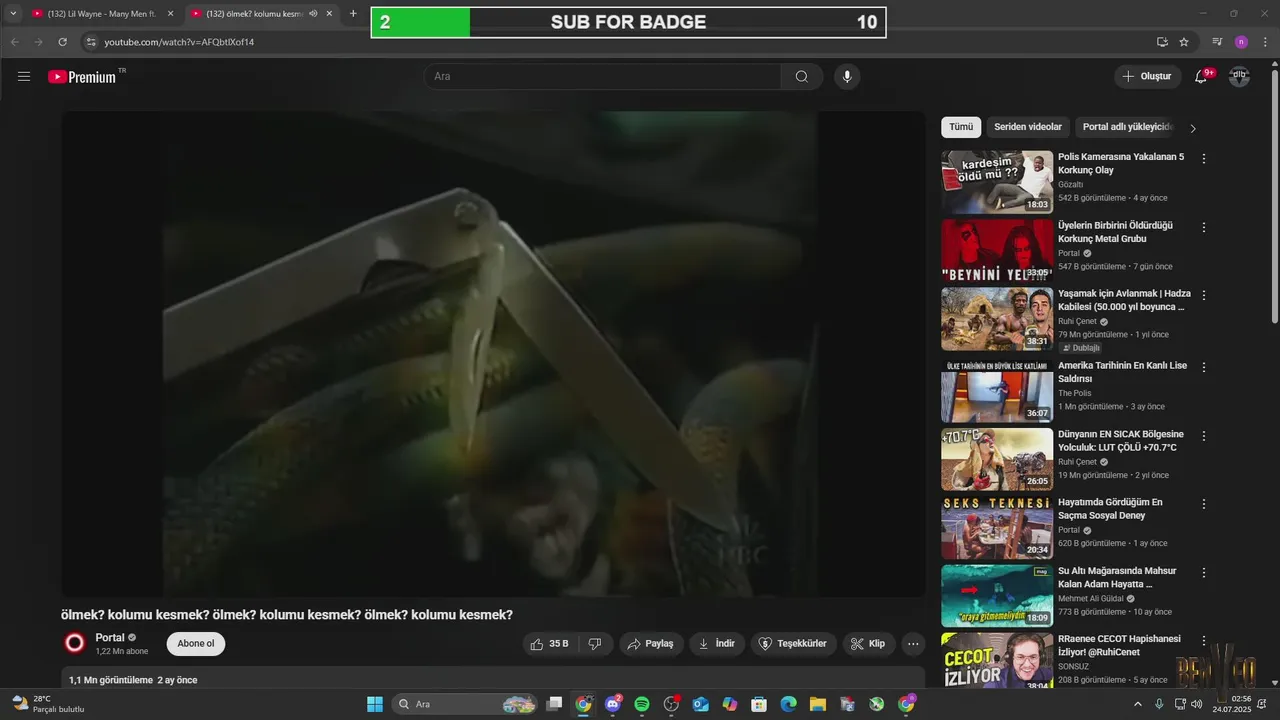The height and width of the screenshot is (720, 1280).
Task: Select the Seriden videolar chip
Action: 1028,127
